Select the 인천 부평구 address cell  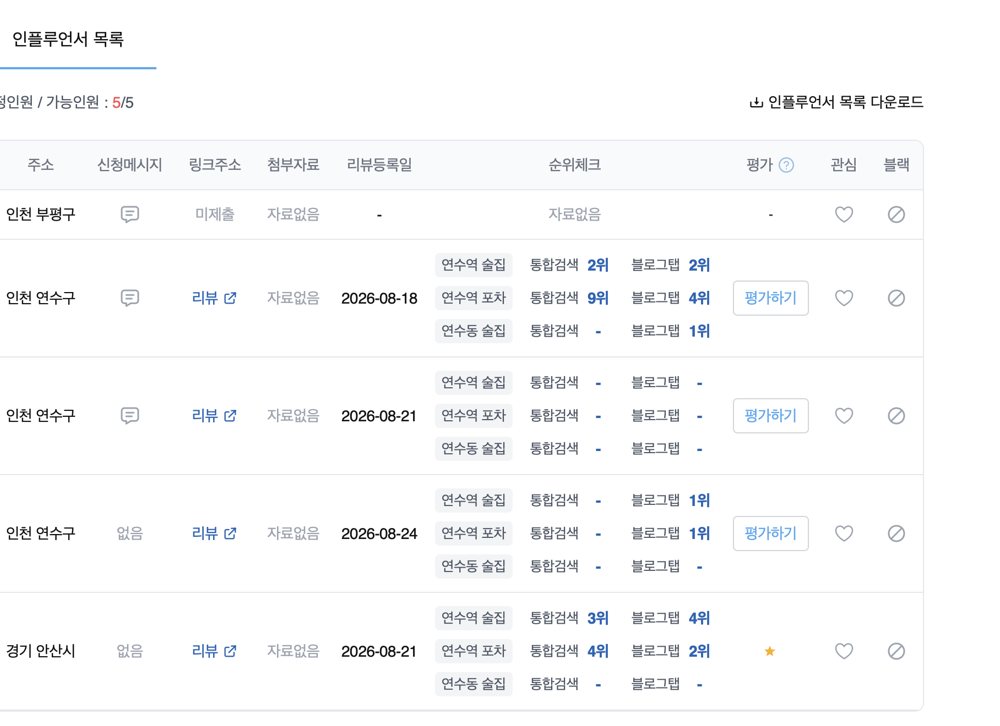tap(40, 214)
